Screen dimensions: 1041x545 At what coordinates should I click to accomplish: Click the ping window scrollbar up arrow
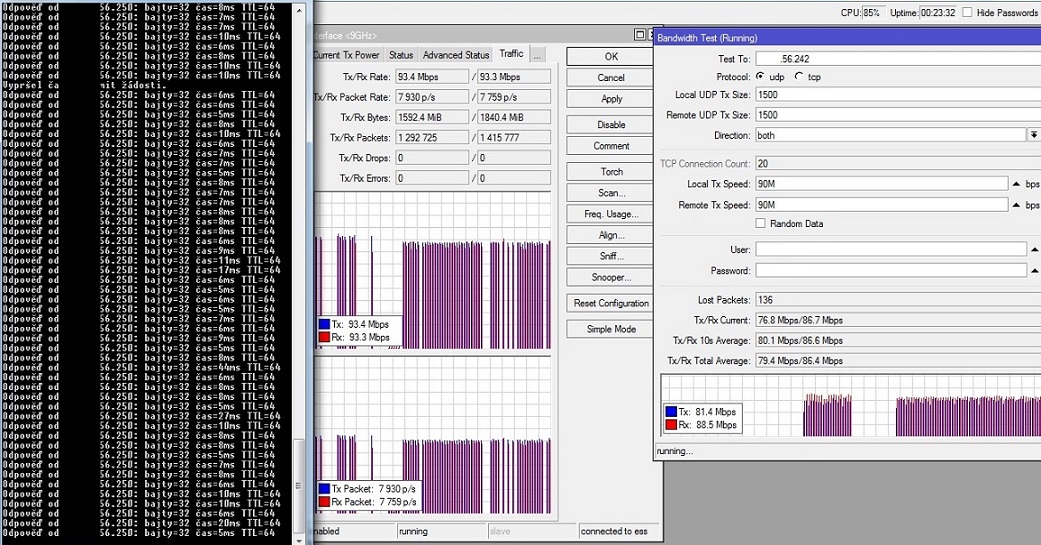pyautogui.click(x=299, y=11)
